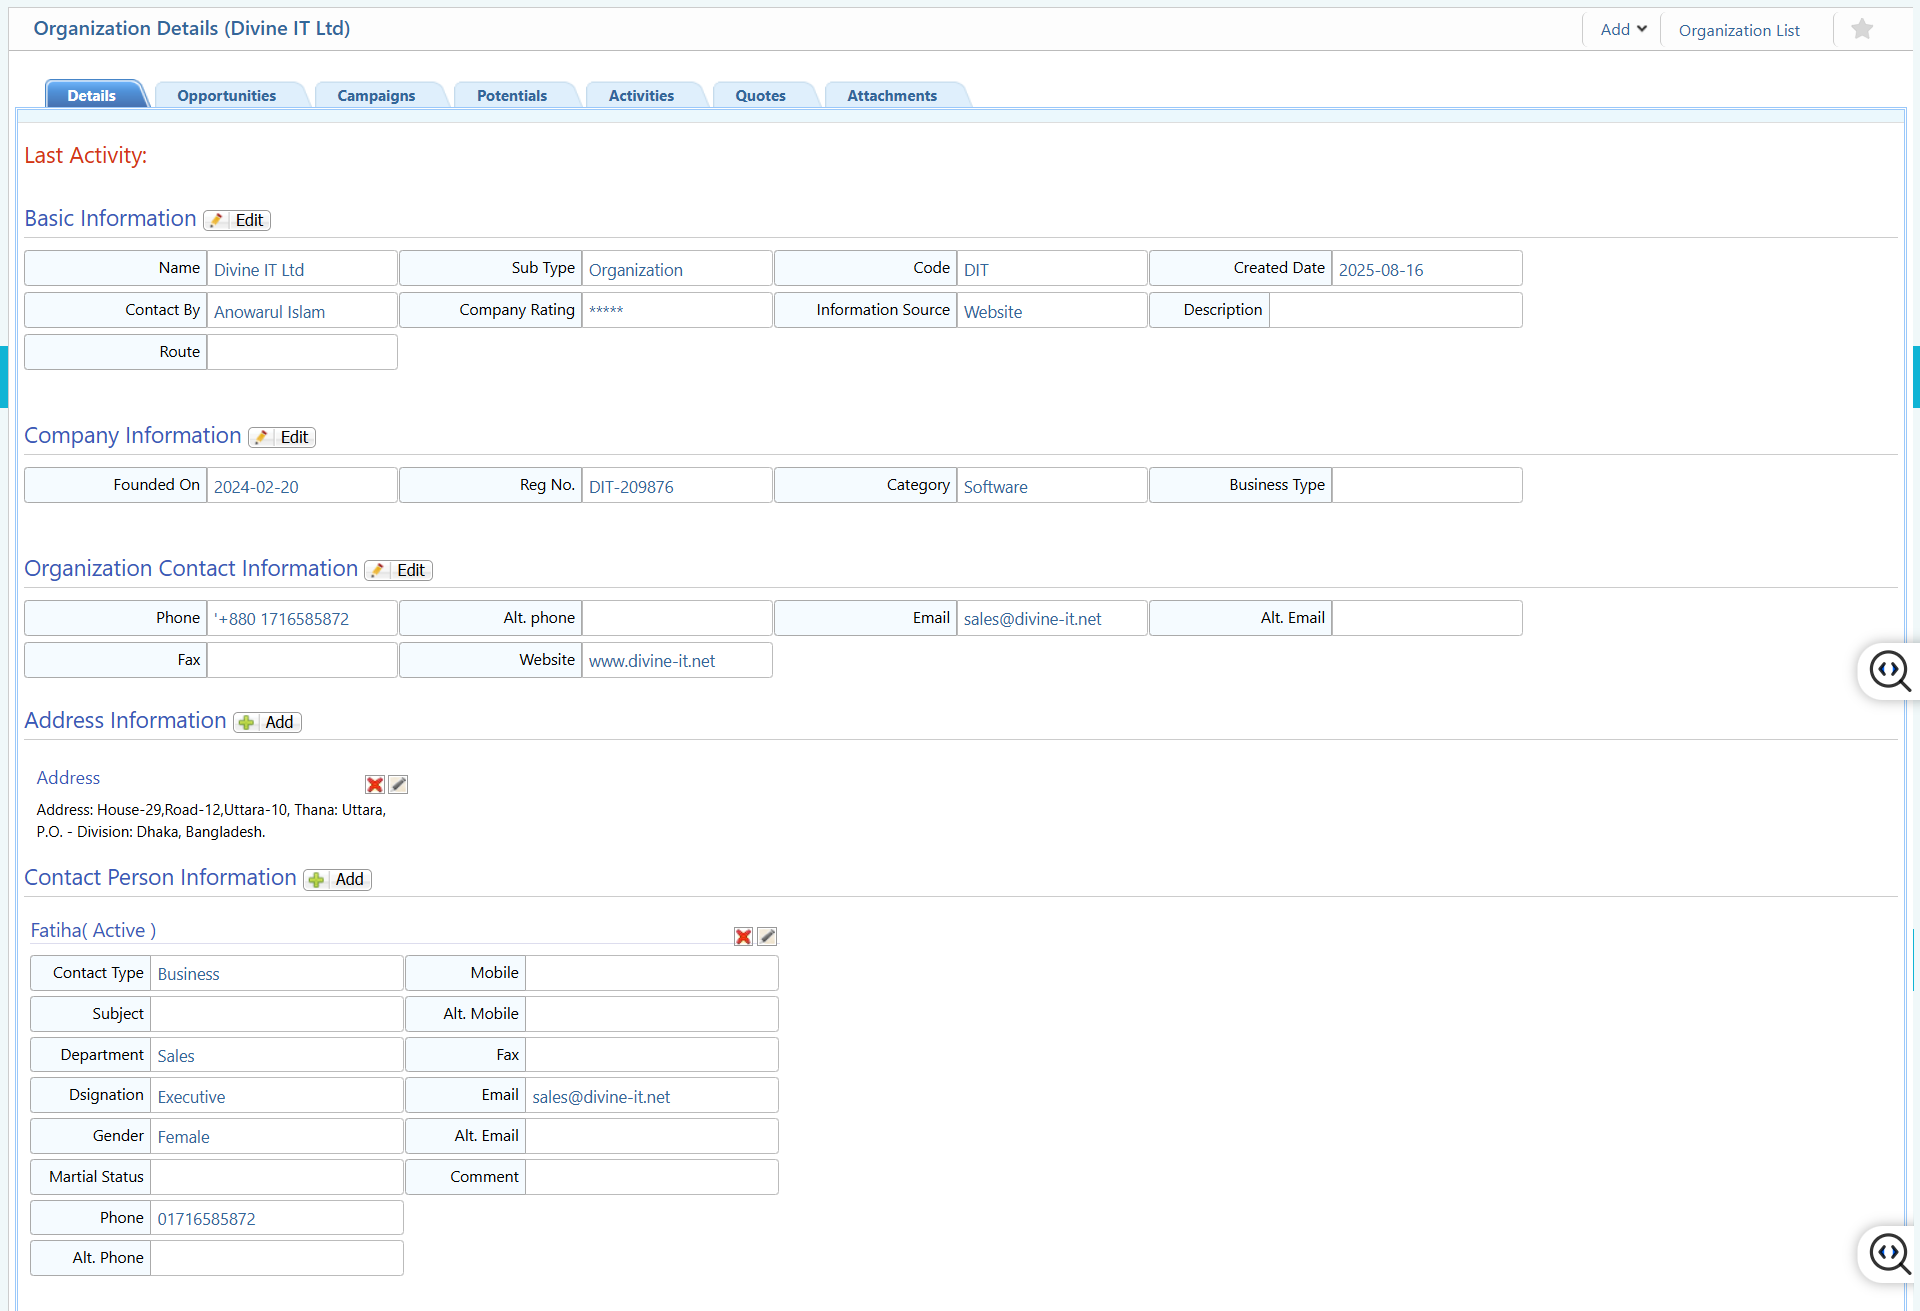Switch to the Opportunities tab
Image resolution: width=1920 pixels, height=1311 pixels.
tap(227, 95)
